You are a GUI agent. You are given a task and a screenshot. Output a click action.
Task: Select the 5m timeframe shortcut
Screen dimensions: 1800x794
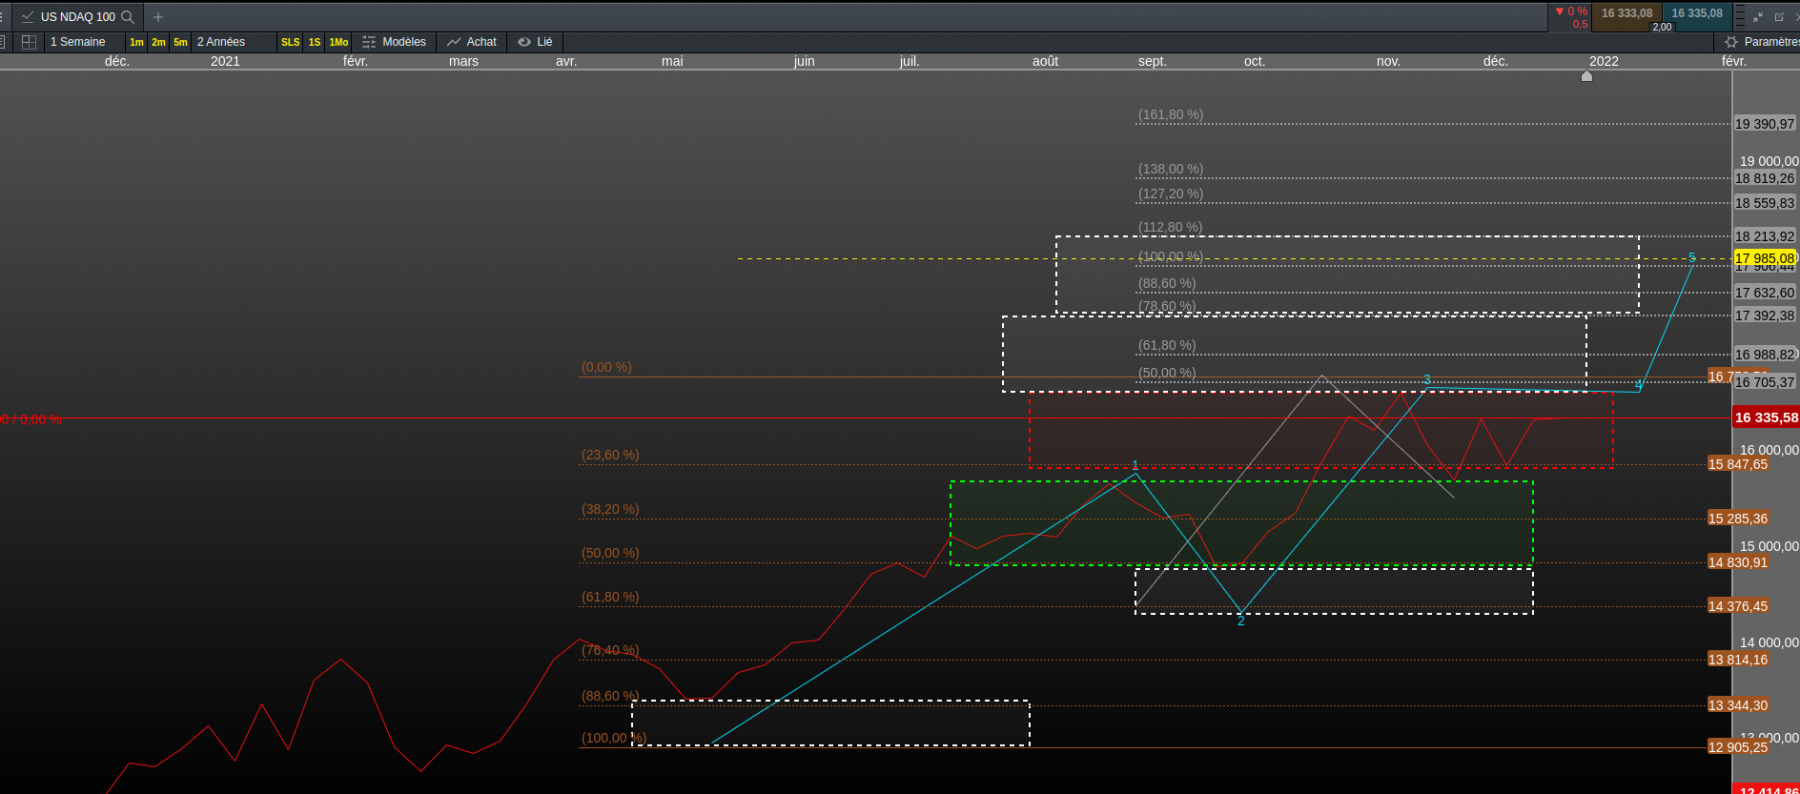coord(180,42)
